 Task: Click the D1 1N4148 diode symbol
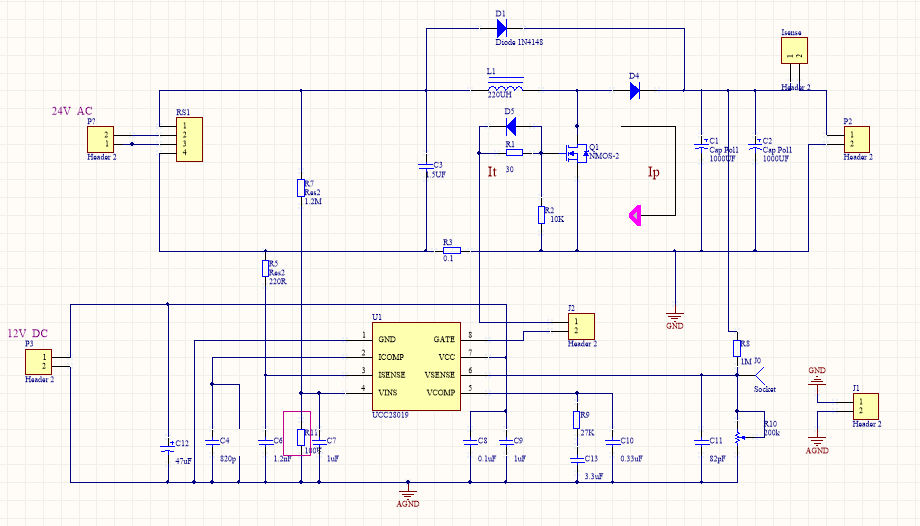click(502, 28)
